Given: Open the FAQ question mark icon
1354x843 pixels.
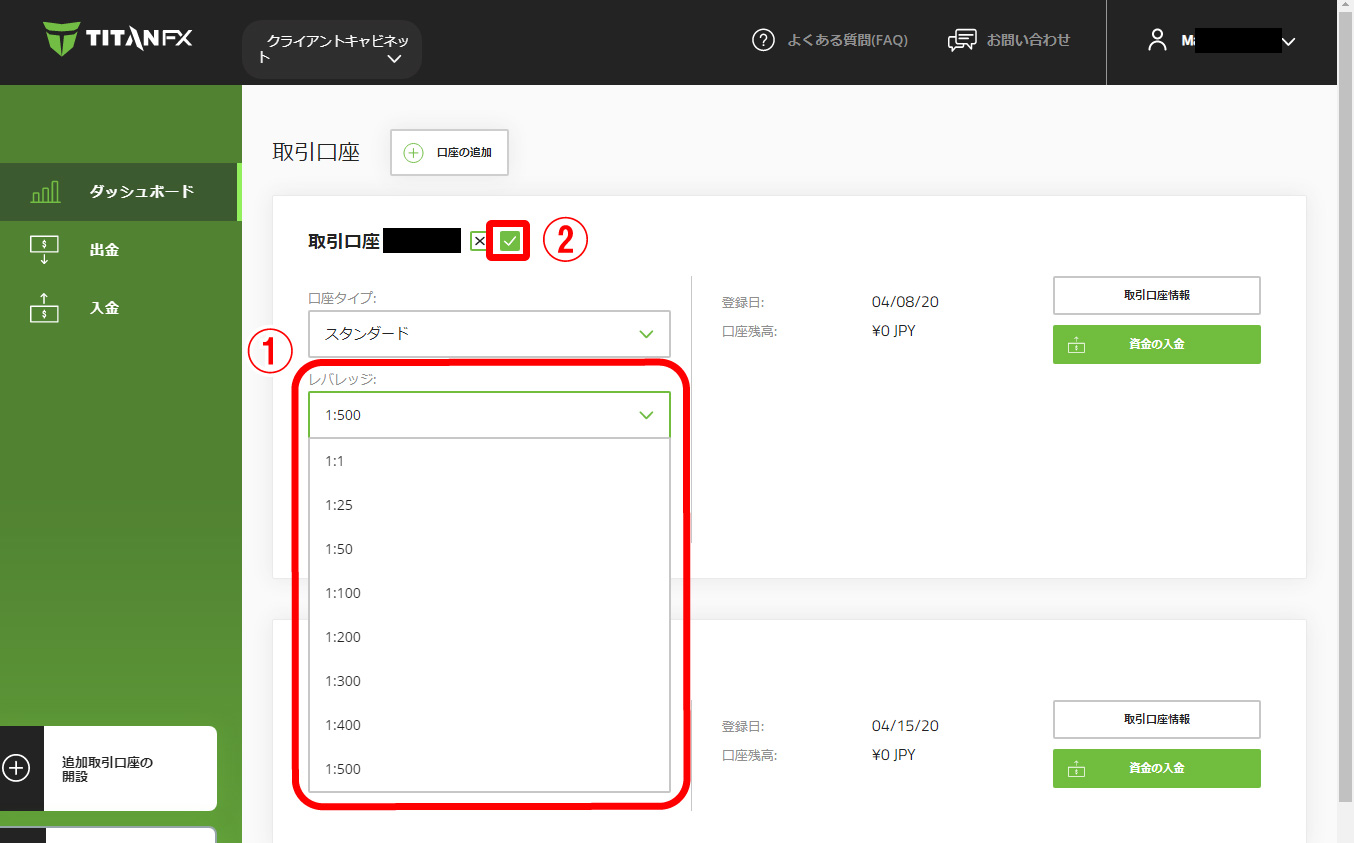Looking at the screenshot, I should tap(763, 41).
